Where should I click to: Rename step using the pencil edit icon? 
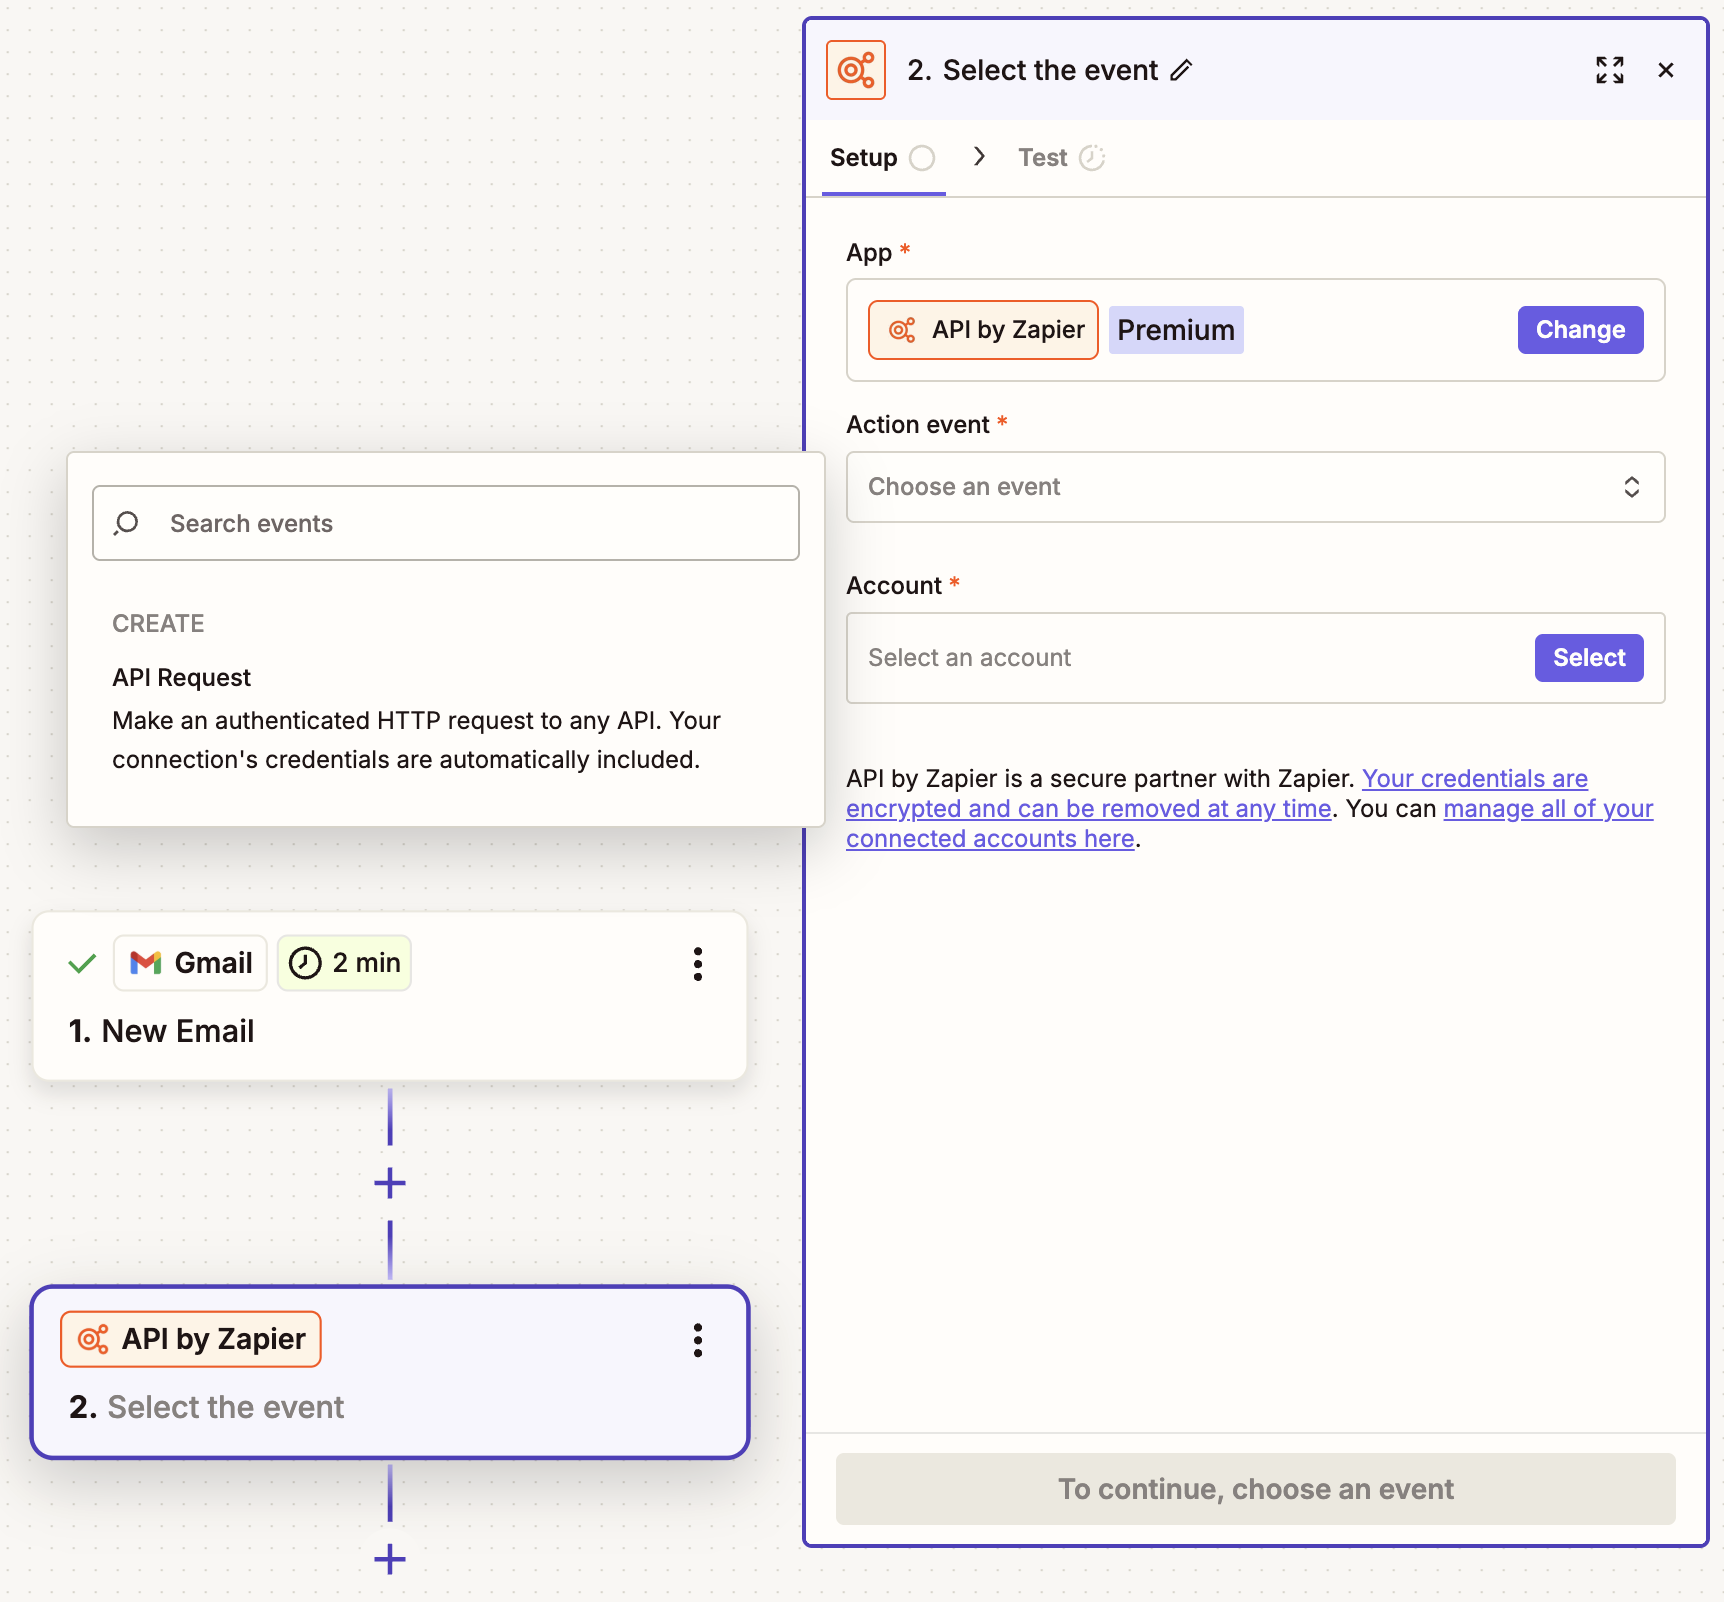(x=1181, y=70)
